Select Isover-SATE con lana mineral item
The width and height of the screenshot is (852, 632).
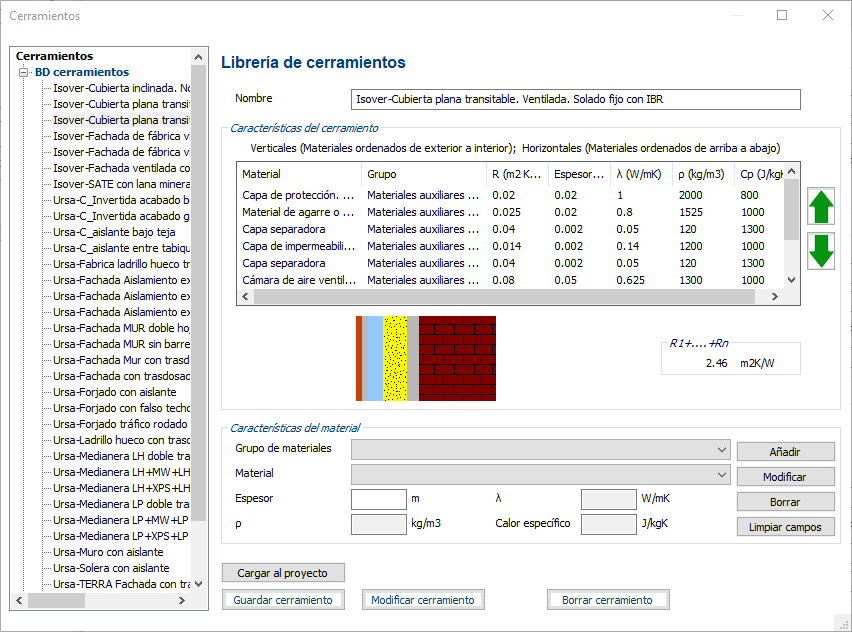120,184
